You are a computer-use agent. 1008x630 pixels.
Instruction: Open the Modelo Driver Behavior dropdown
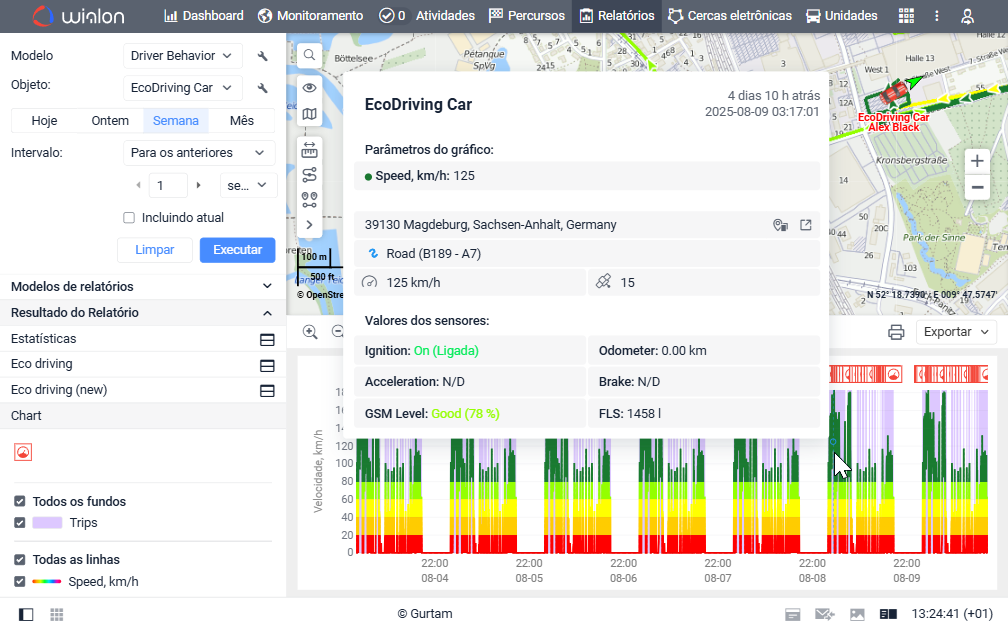[x=183, y=56]
